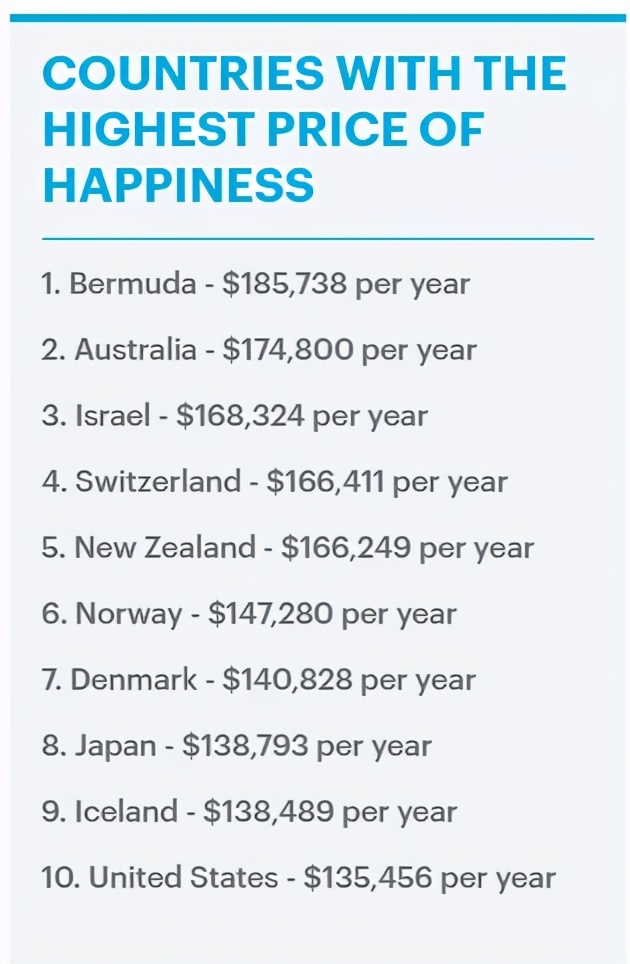Select the Denmark $140,828 list entry
Screen dimensions: 630x964
[259, 680]
